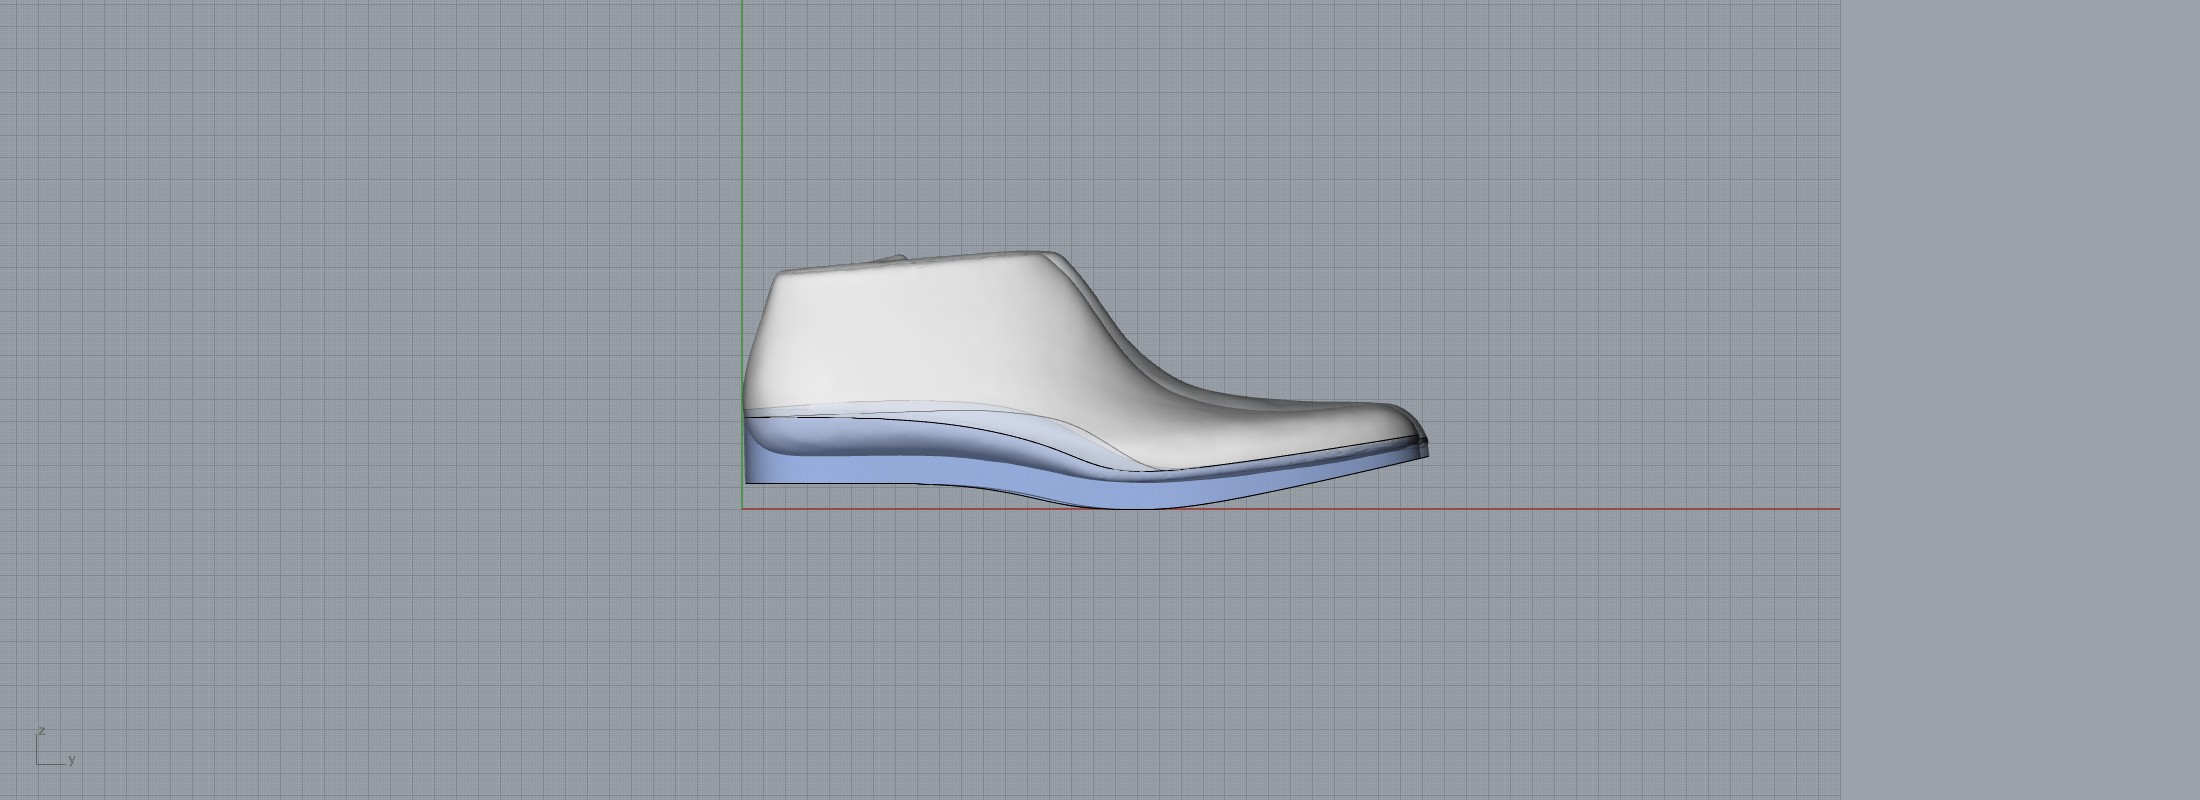
Task: Click the y label on the axis icon
Action: point(72,760)
